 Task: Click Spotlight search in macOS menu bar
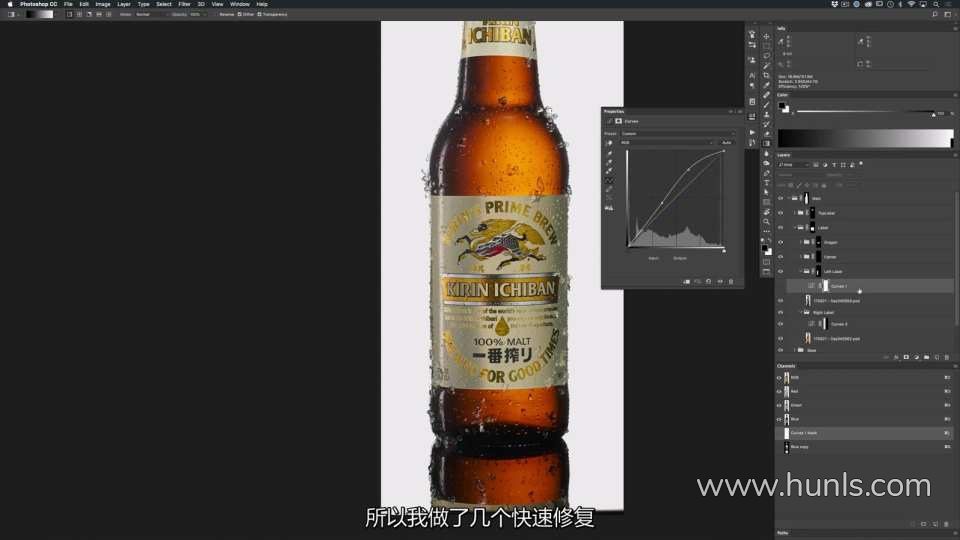pyautogui.click(x=936, y=4)
